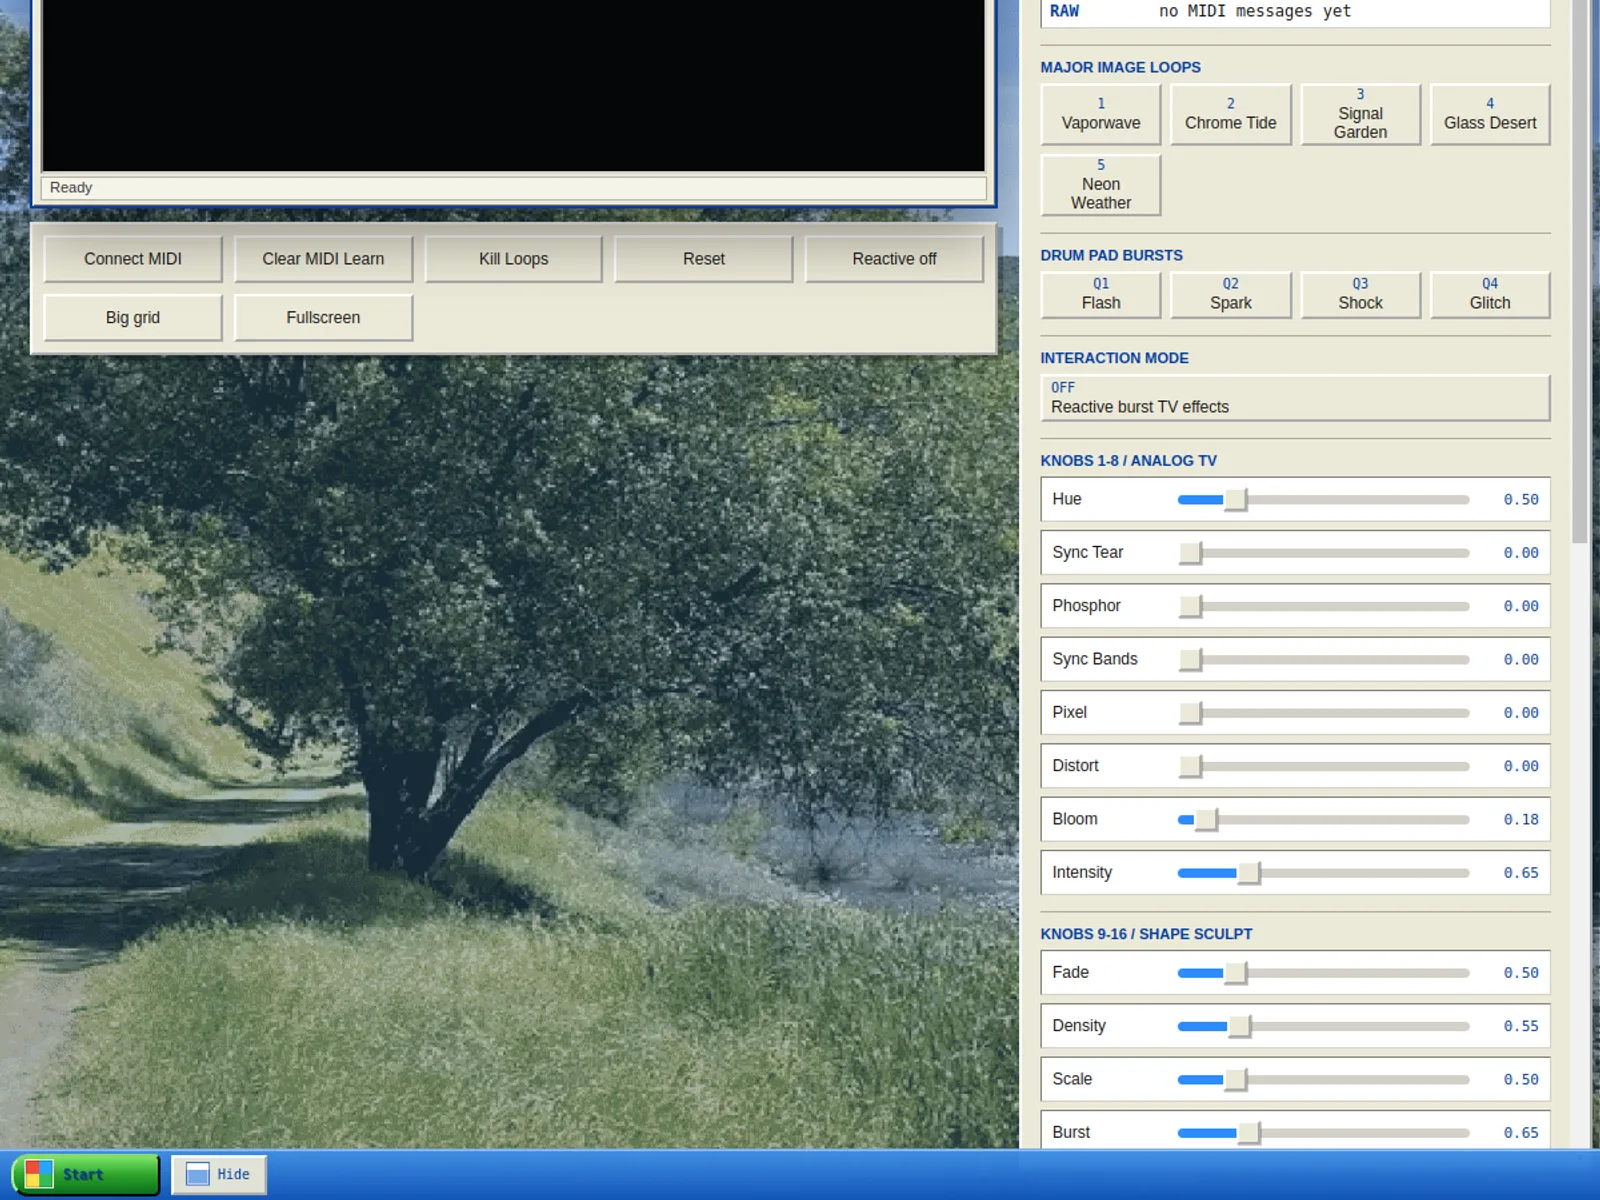This screenshot has height=1200, width=1600.
Task: Set the Sync Tear slider
Action: click(x=1323, y=553)
